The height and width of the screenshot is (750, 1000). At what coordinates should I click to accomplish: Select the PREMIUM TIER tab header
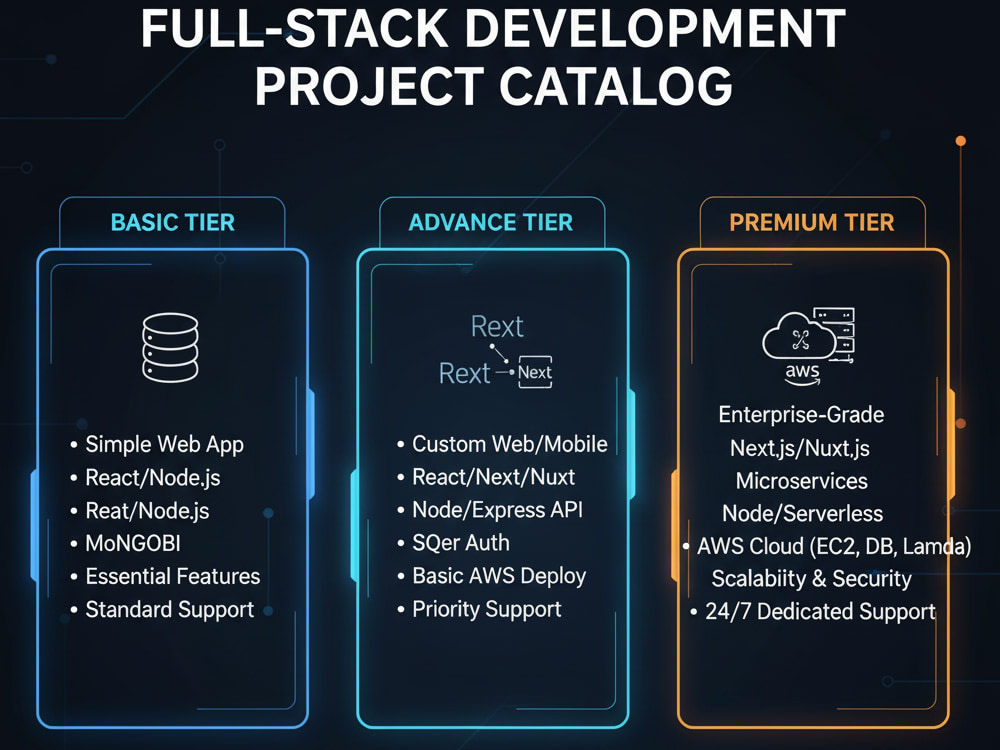click(x=812, y=223)
